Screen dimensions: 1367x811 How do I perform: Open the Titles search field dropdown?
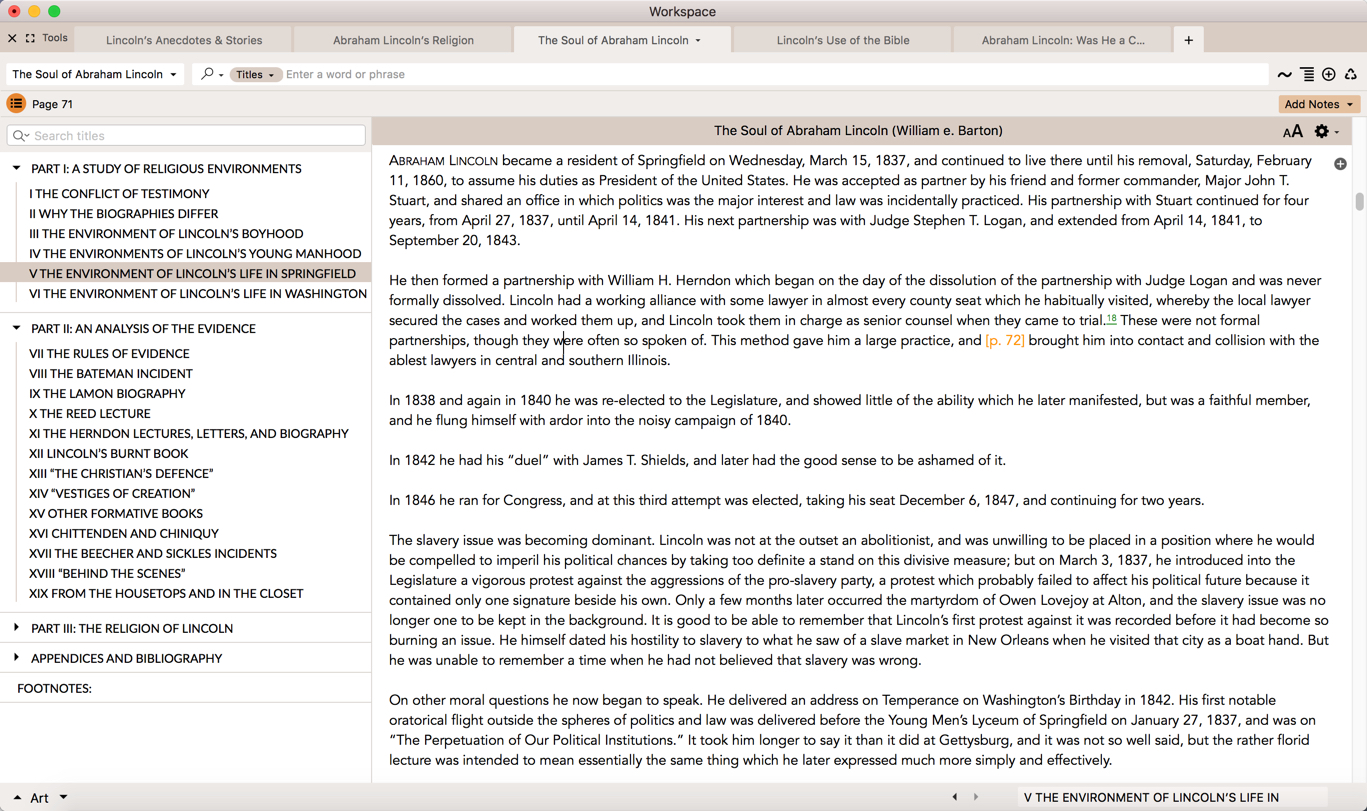coord(255,74)
